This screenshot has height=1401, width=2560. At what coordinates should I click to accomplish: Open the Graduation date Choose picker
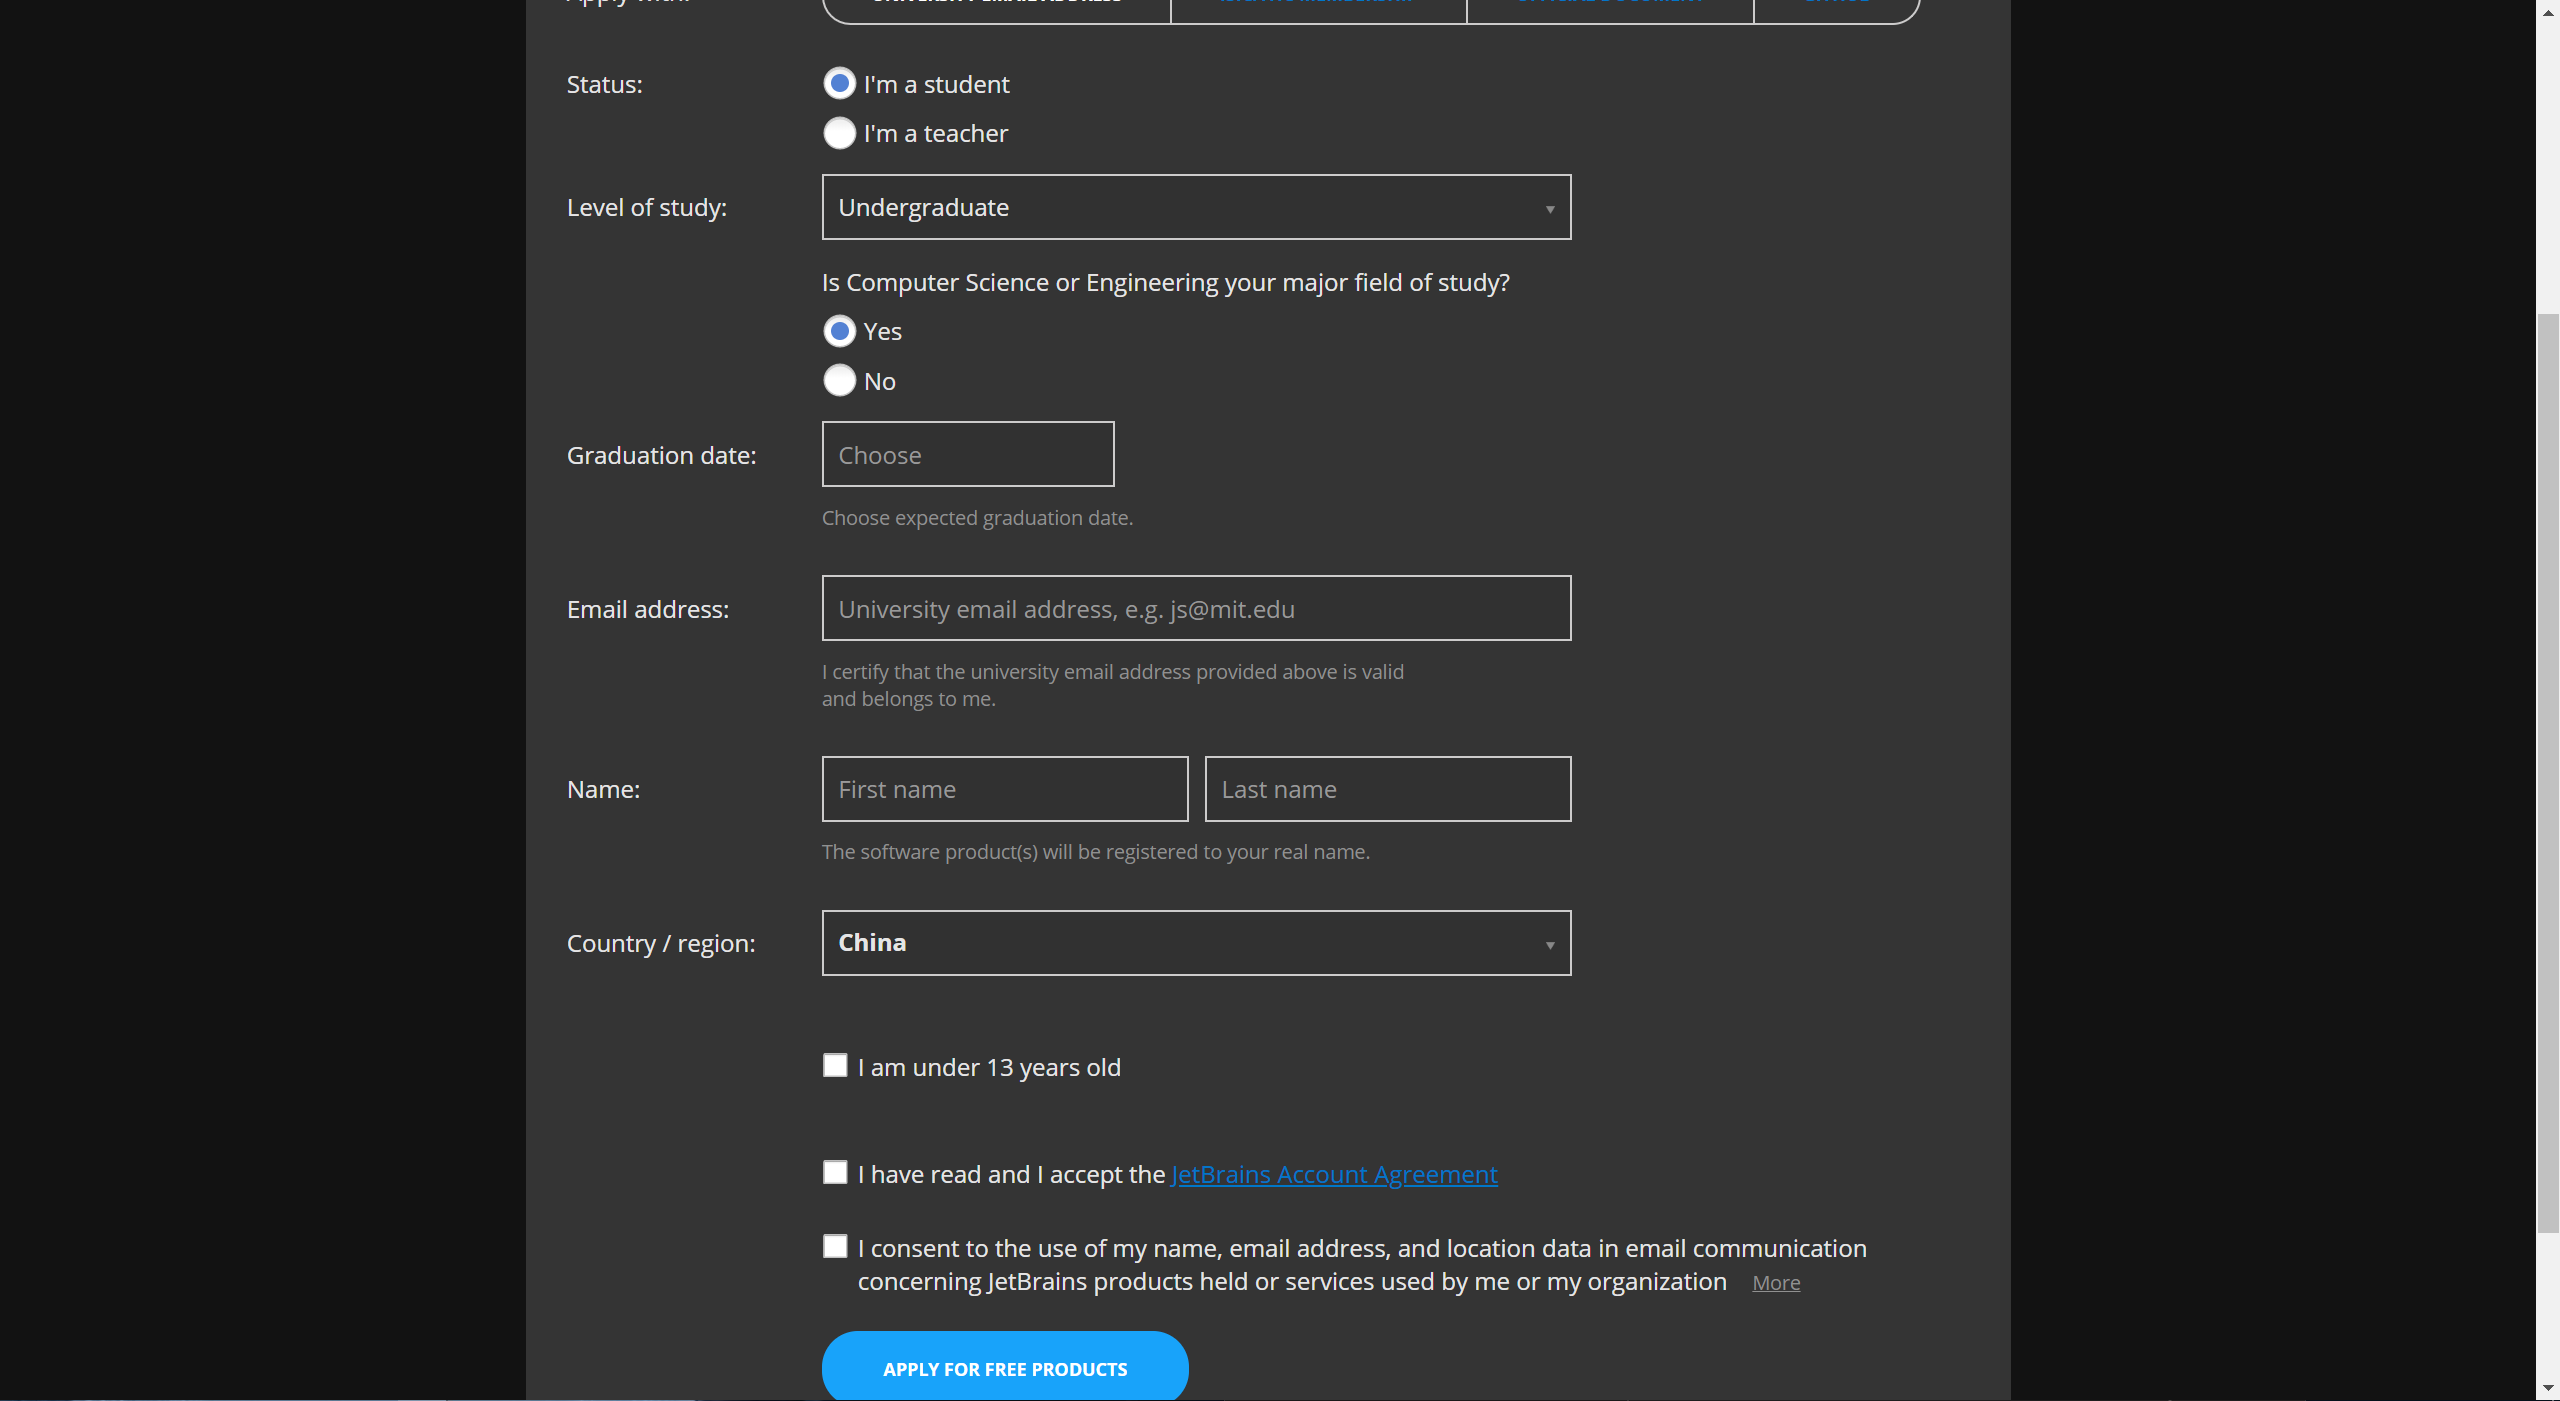[967, 455]
